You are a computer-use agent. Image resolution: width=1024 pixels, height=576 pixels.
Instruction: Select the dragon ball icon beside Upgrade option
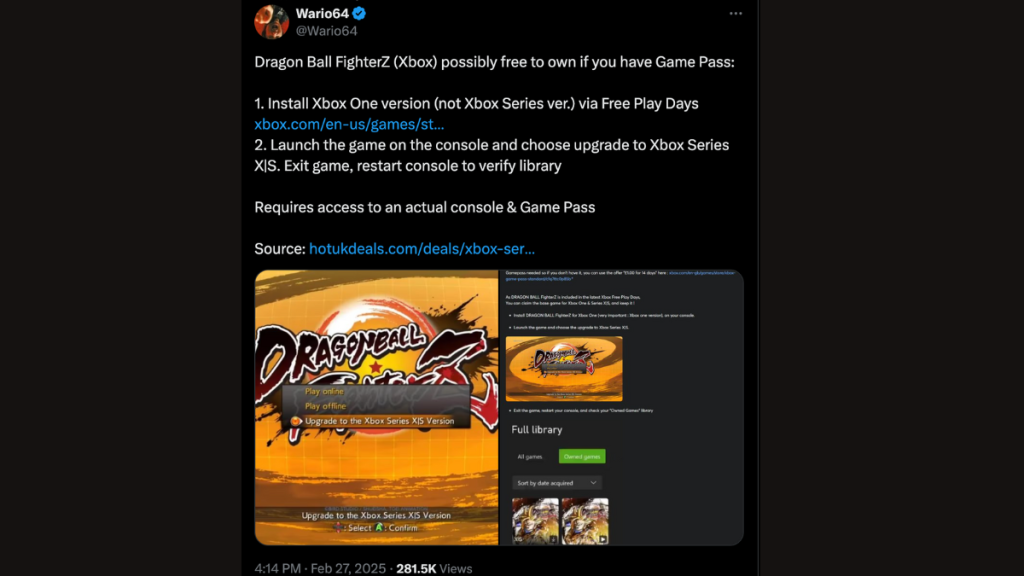tap(296, 421)
